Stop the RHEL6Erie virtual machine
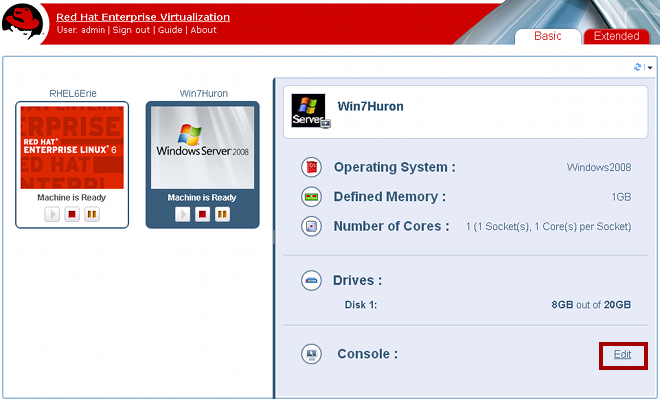 tap(72, 215)
